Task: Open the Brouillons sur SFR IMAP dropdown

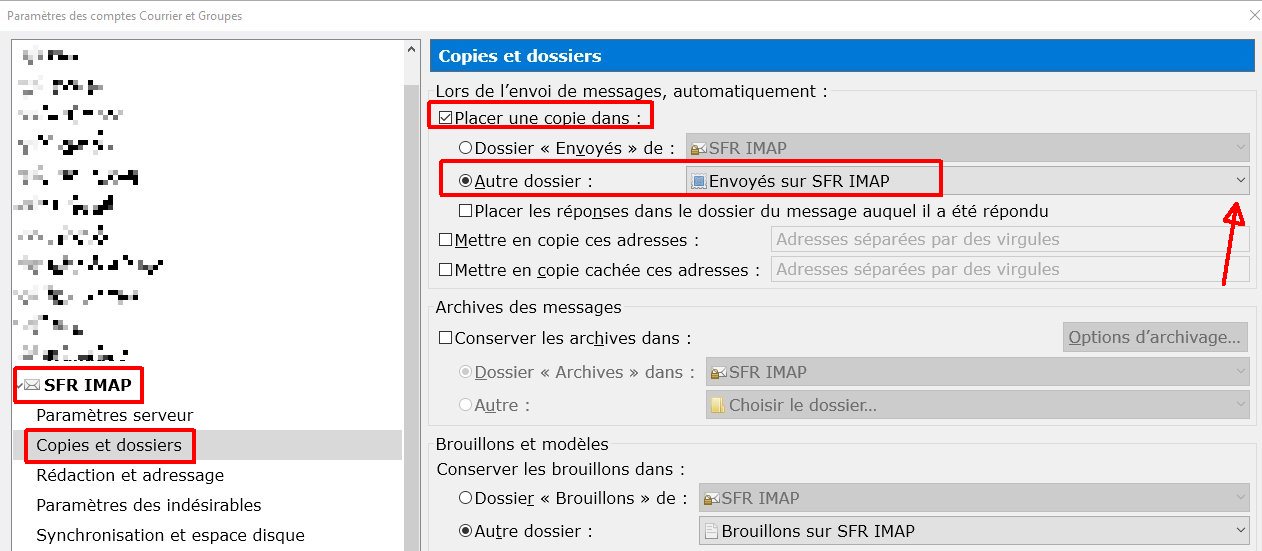Action: [1240, 531]
